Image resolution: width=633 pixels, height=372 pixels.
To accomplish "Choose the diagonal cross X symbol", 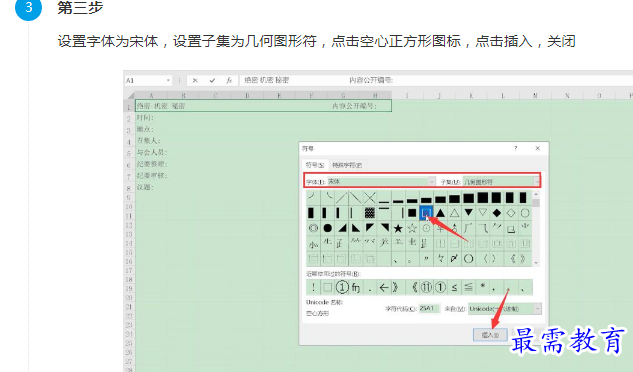I will point(369,198).
